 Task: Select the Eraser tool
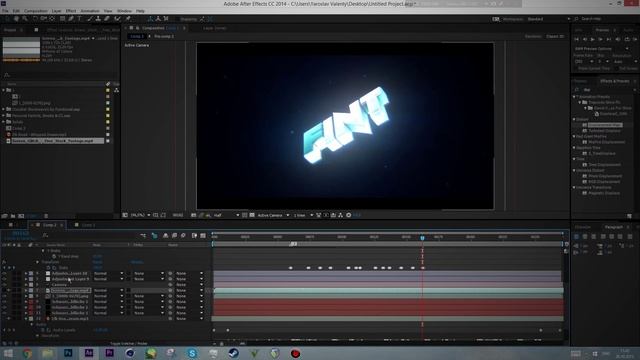pyautogui.click(x=107, y=19)
